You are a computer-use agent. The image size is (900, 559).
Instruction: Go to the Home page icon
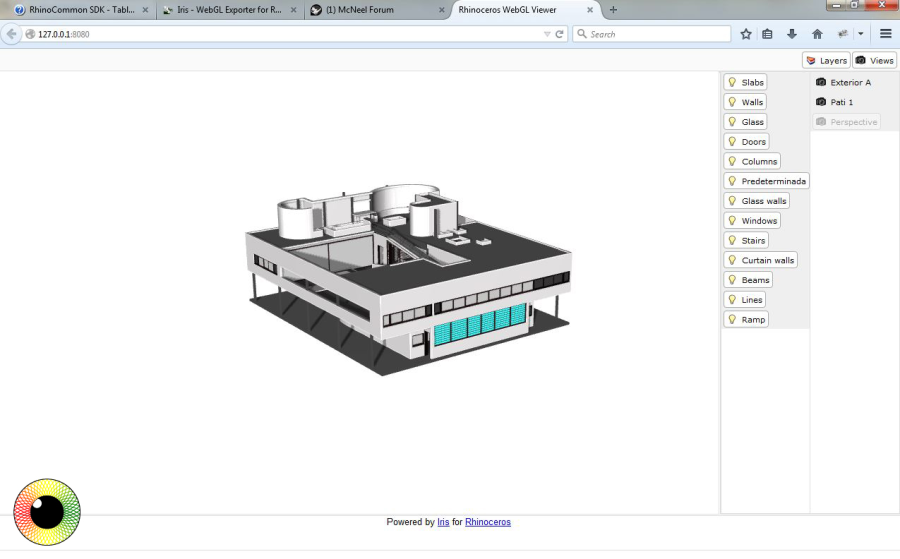point(817,34)
